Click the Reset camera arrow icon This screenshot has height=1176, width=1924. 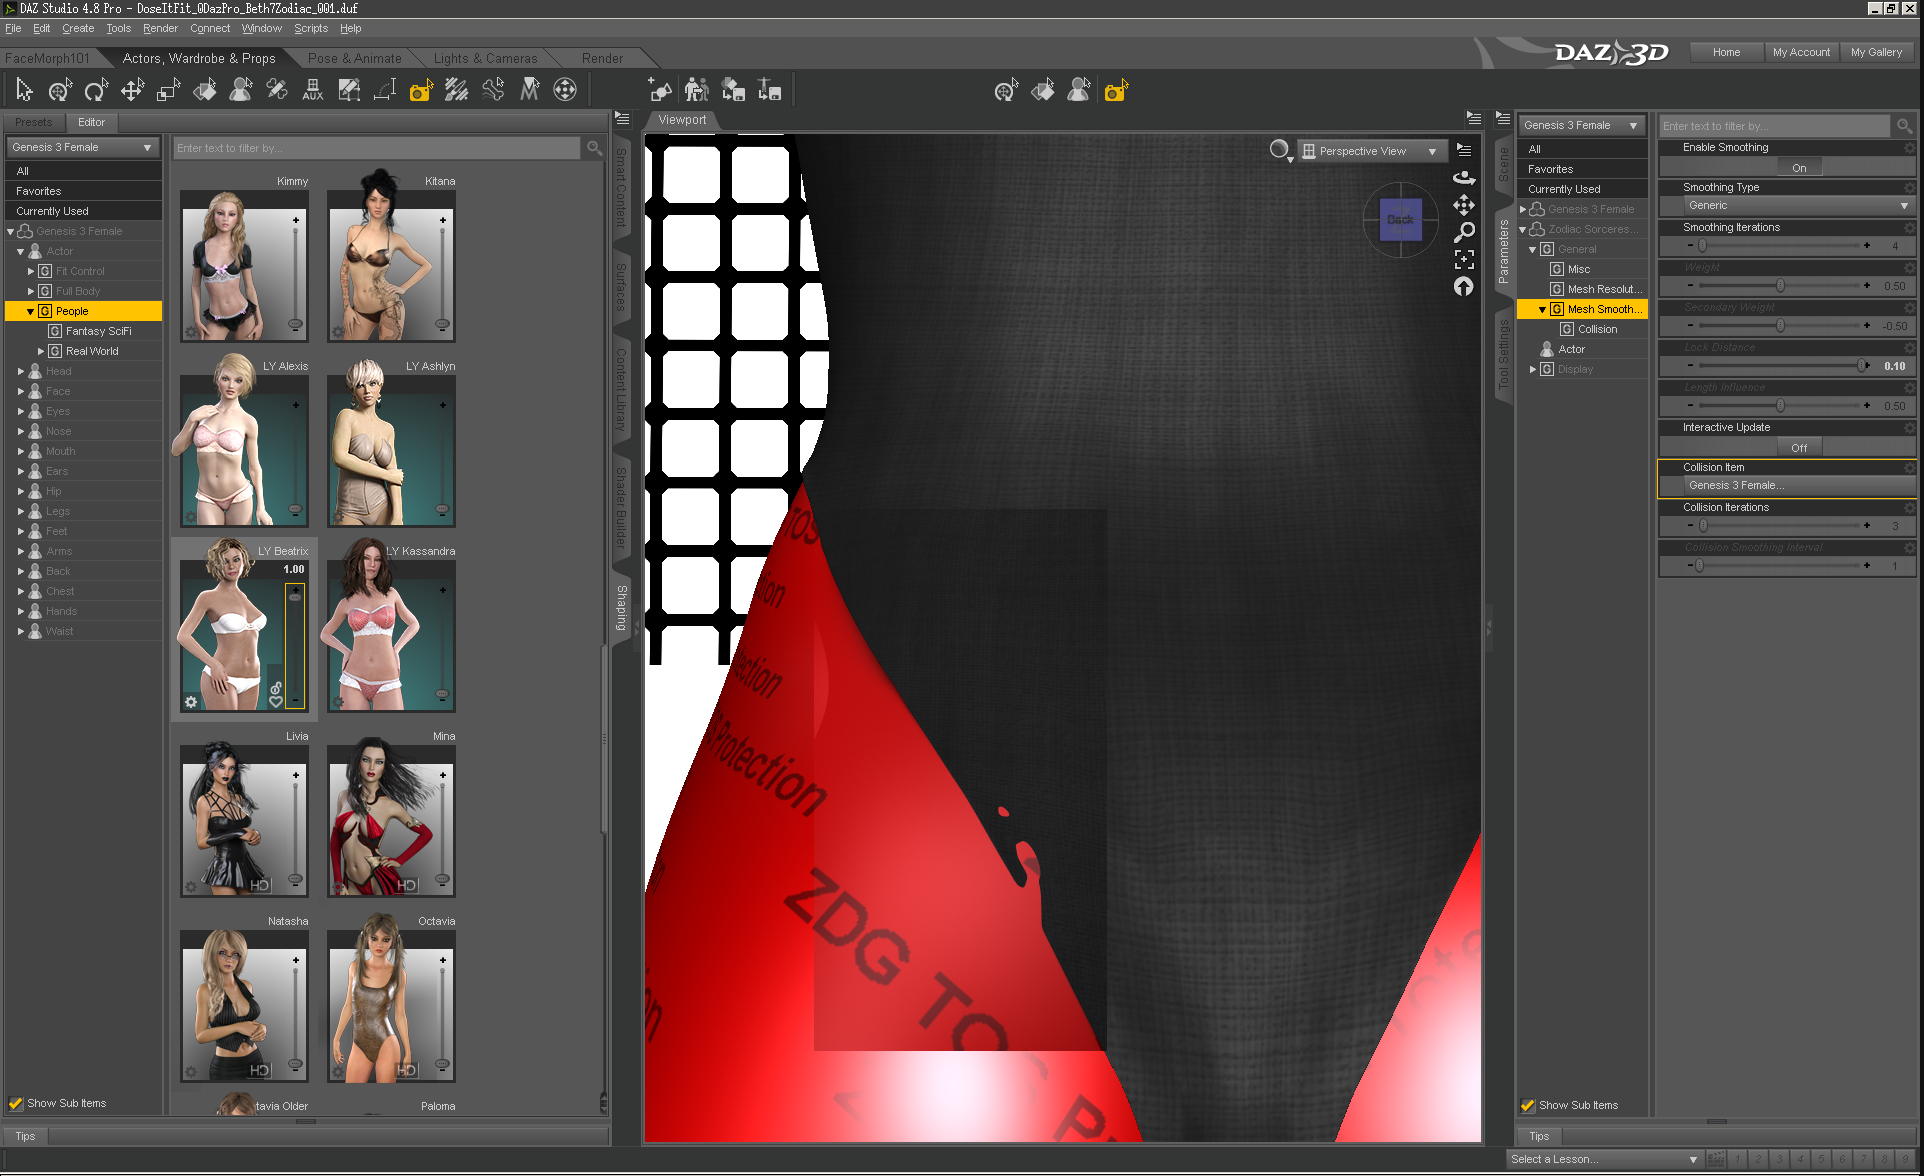[1464, 287]
